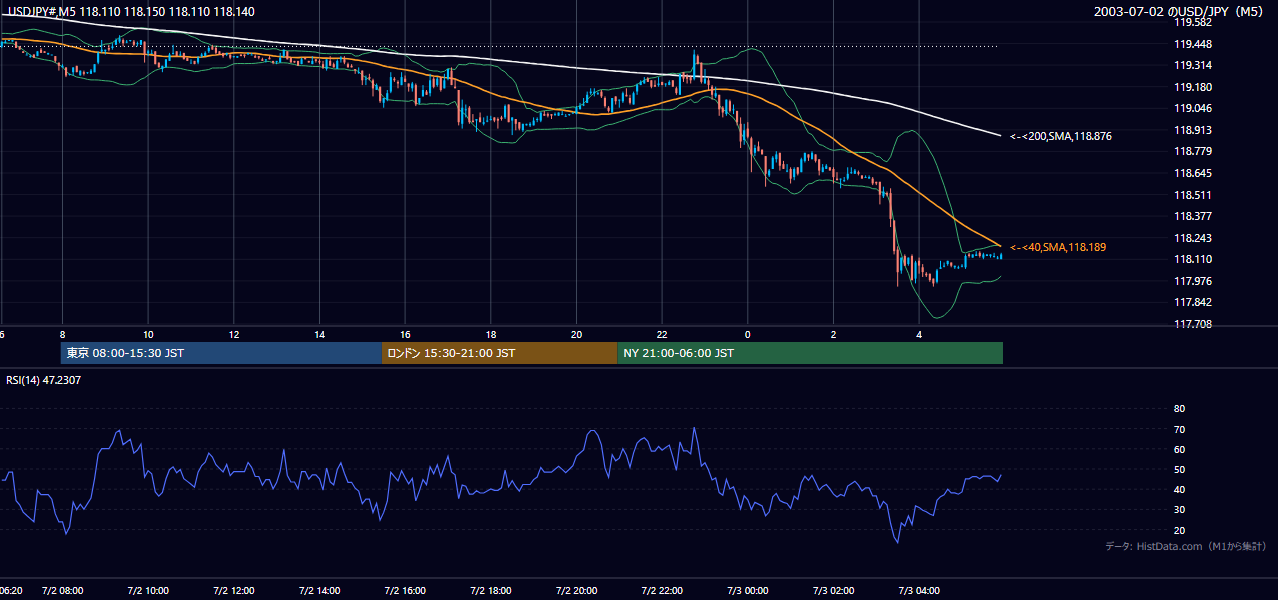The width and height of the screenshot is (1278, 600).
Task: Click the 118.511 price axis label
Action: click(x=1193, y=195)
